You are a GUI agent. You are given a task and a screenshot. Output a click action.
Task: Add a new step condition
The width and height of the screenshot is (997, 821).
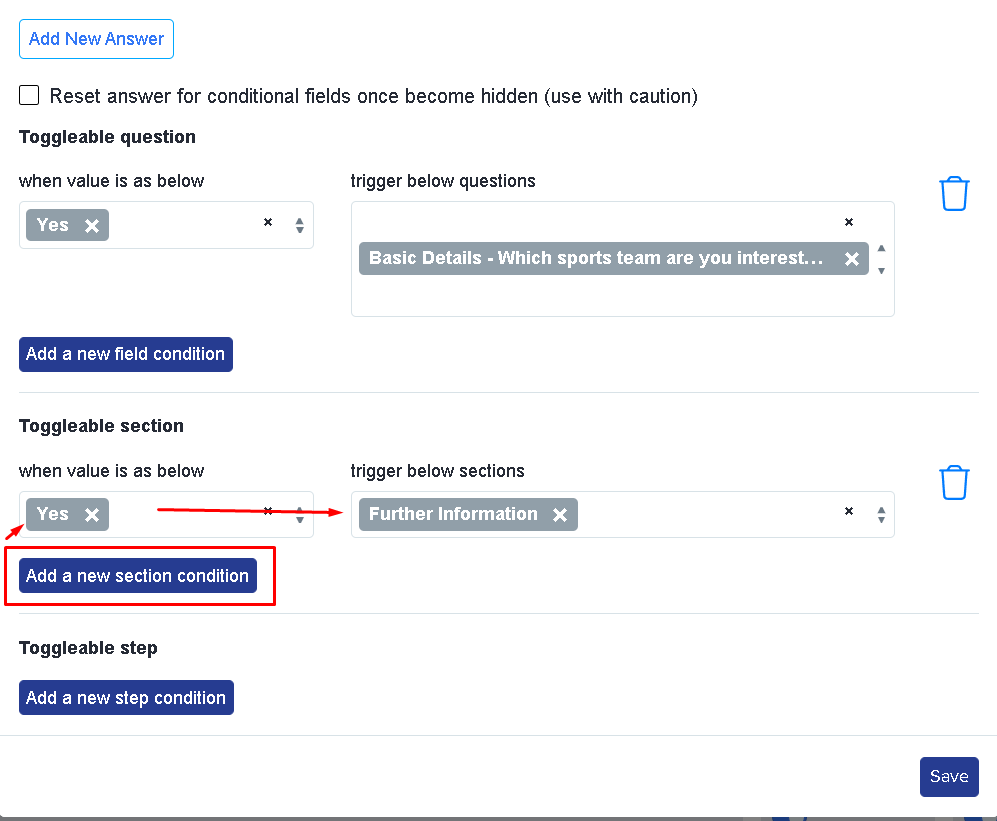[127, 698]
